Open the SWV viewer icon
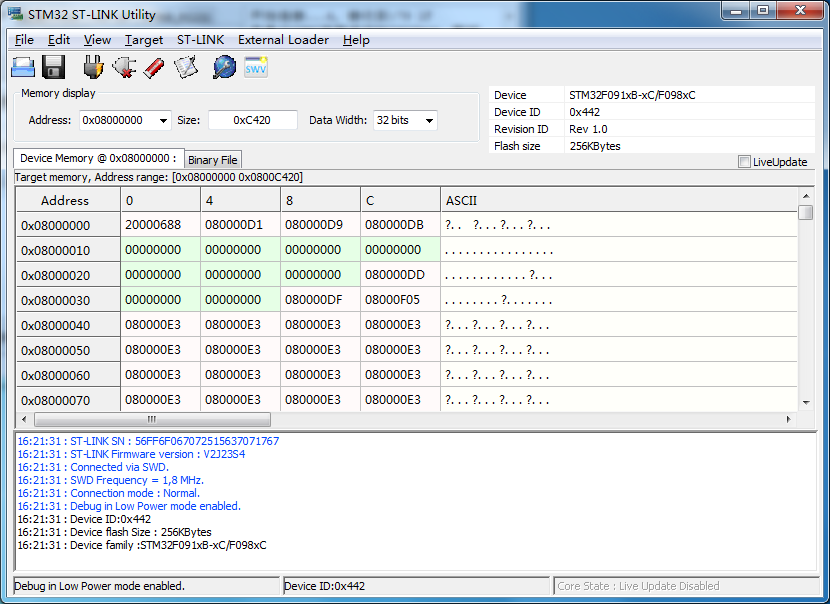 256,68
